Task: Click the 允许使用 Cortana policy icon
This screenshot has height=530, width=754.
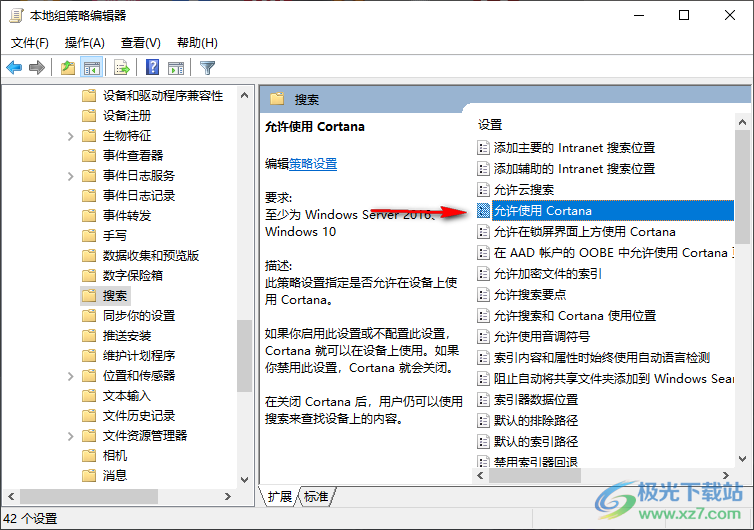Action: pyautogui.click(x=483, y=211)
